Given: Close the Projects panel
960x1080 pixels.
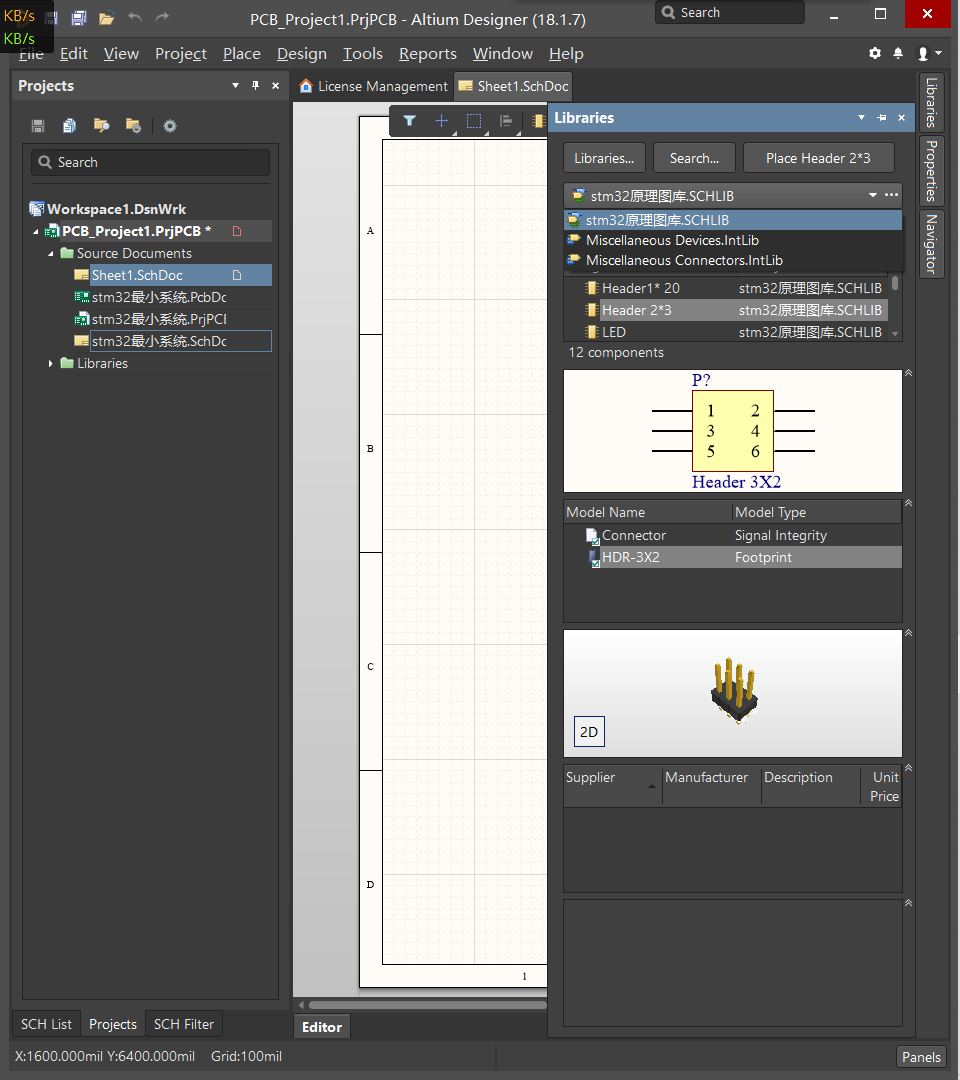Looking at the screenshot, I should (x=275, y=85).
